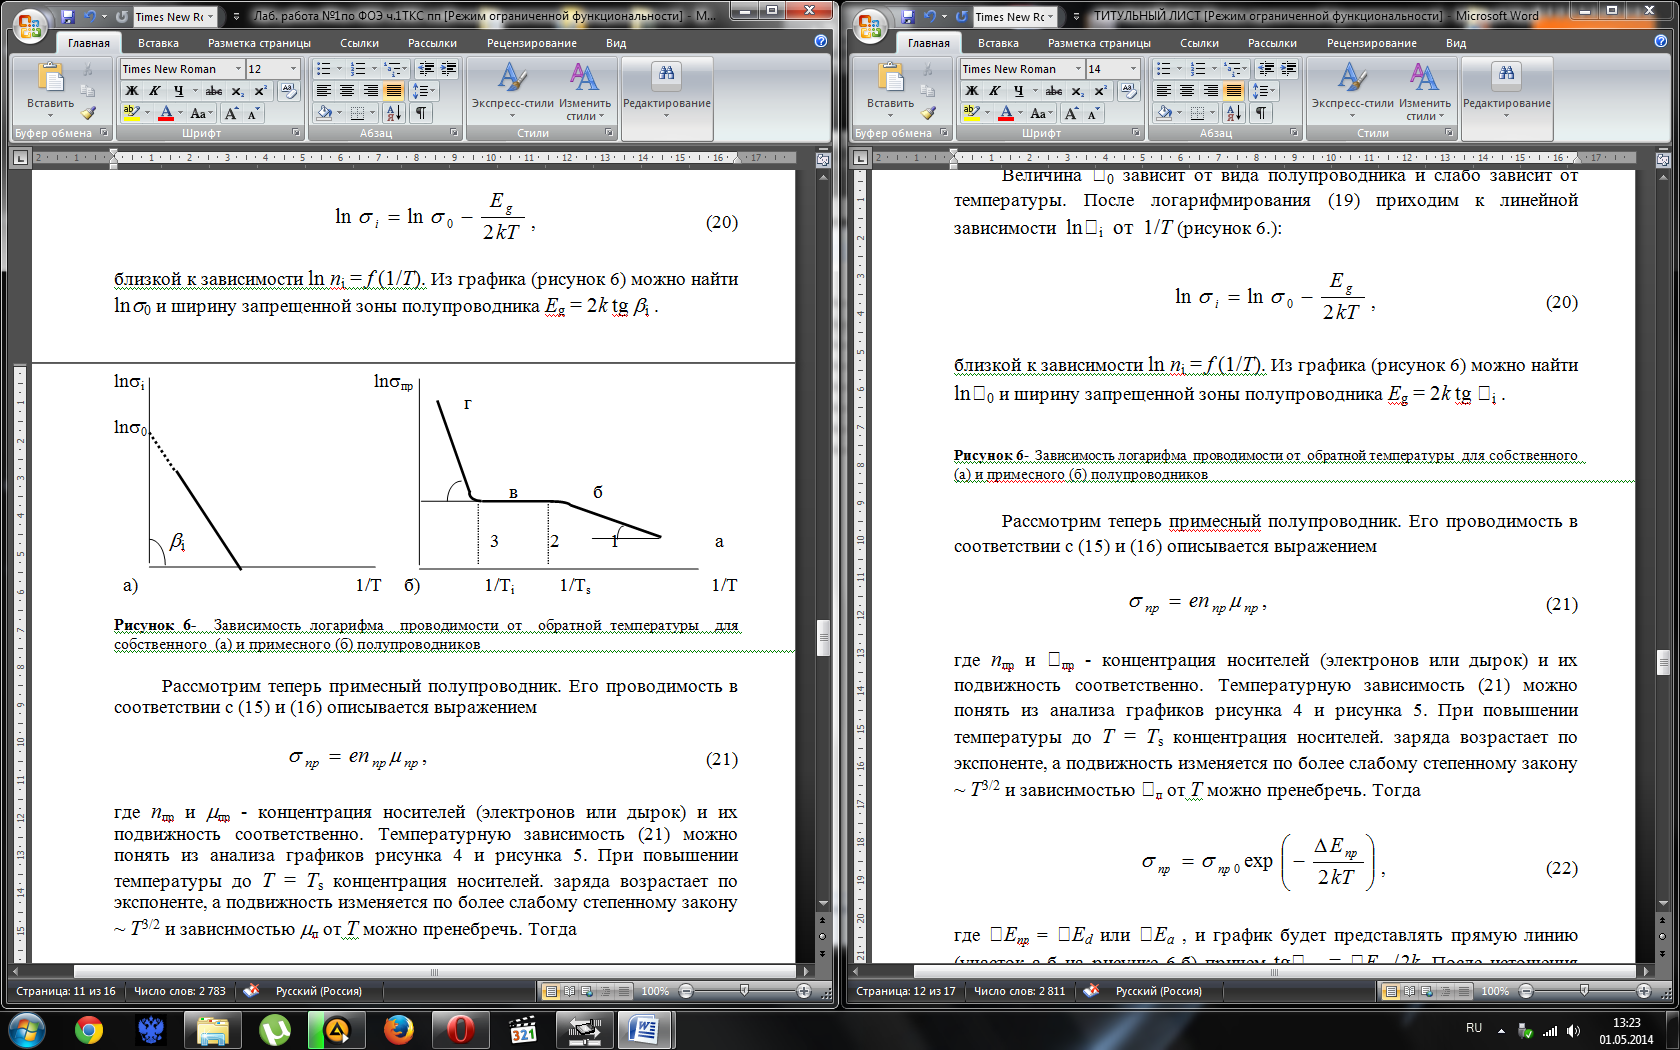Expand the Paste (Вставить) options in the left window
The height and width of the screenshot is (1050, 1680).
(50, 110)
